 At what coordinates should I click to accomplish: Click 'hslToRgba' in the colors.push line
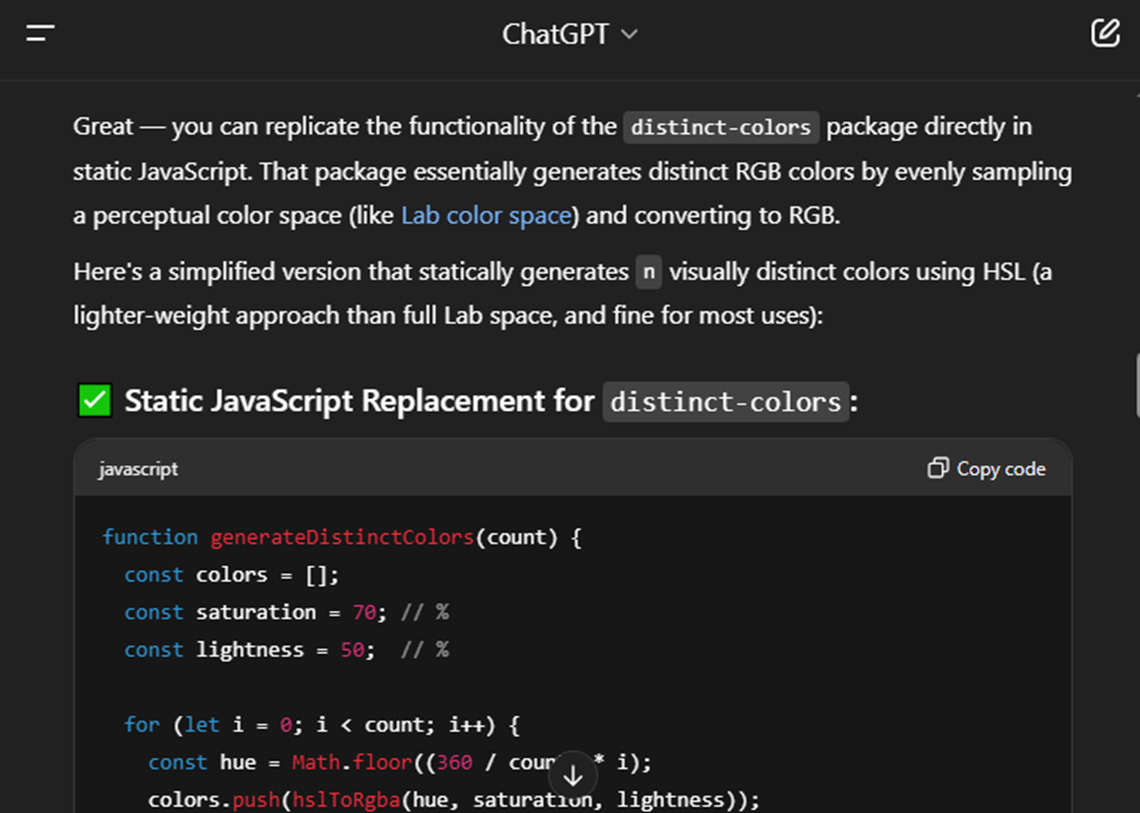346,800
